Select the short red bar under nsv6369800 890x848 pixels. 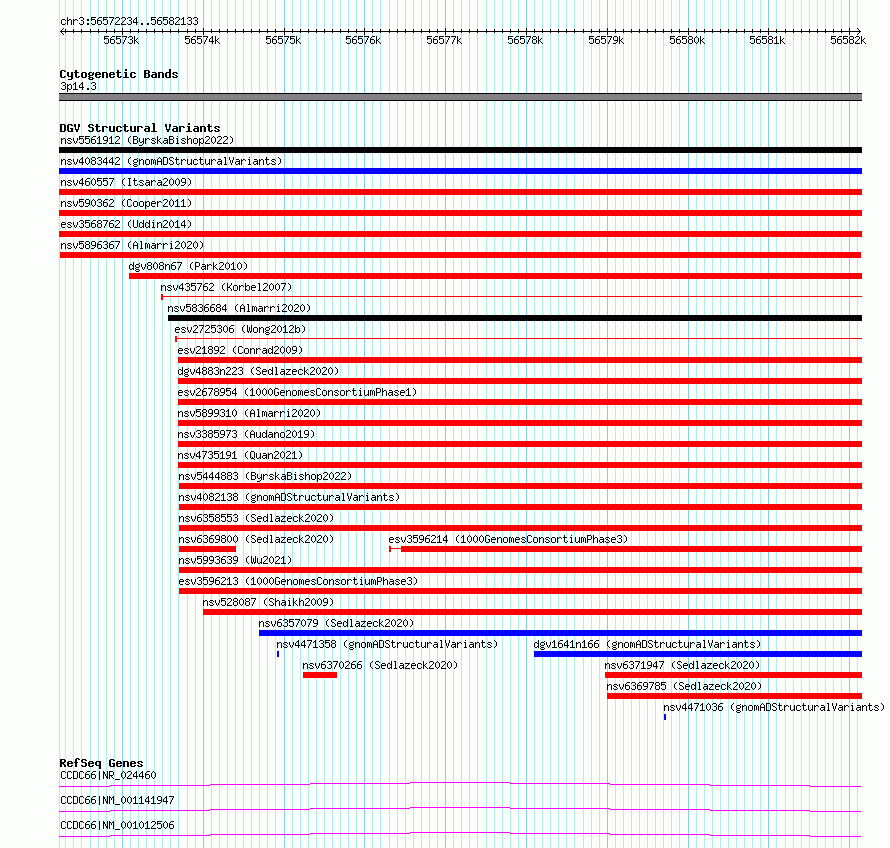207,549
